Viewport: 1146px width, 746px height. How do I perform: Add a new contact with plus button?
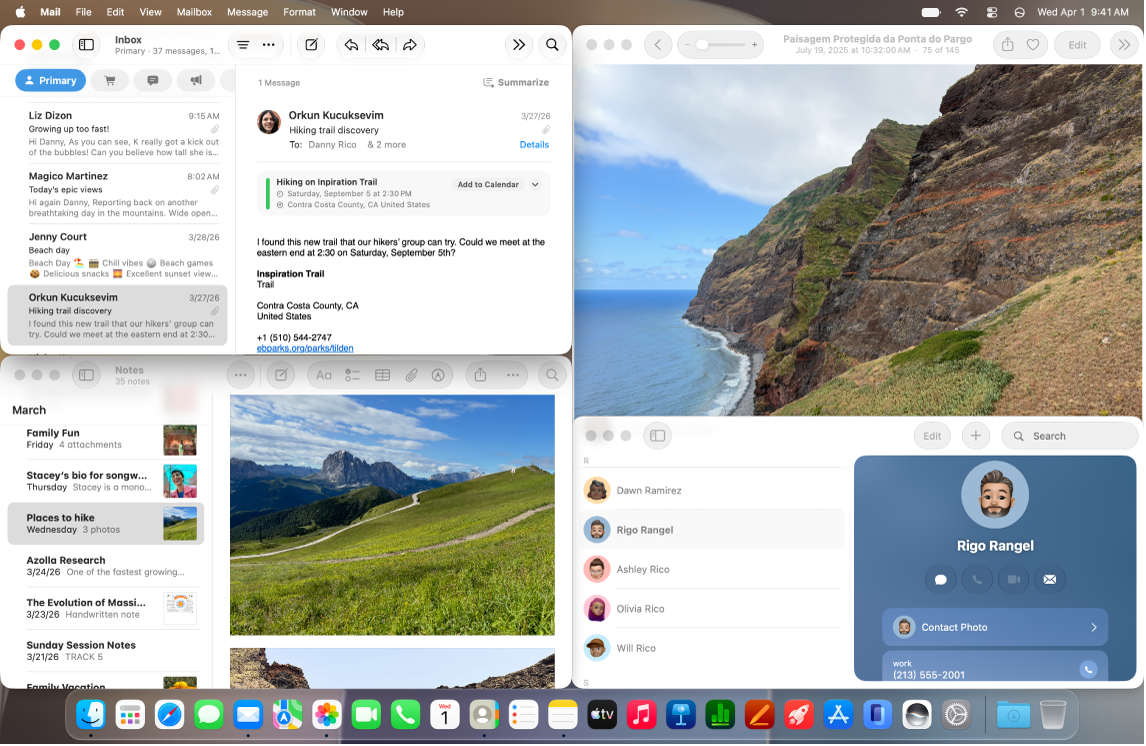click(976, 436)
